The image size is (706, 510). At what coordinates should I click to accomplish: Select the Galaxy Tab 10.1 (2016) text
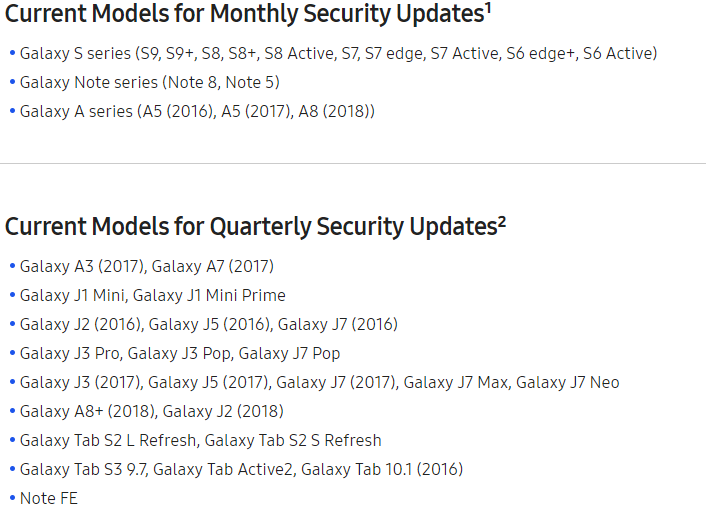382,469
